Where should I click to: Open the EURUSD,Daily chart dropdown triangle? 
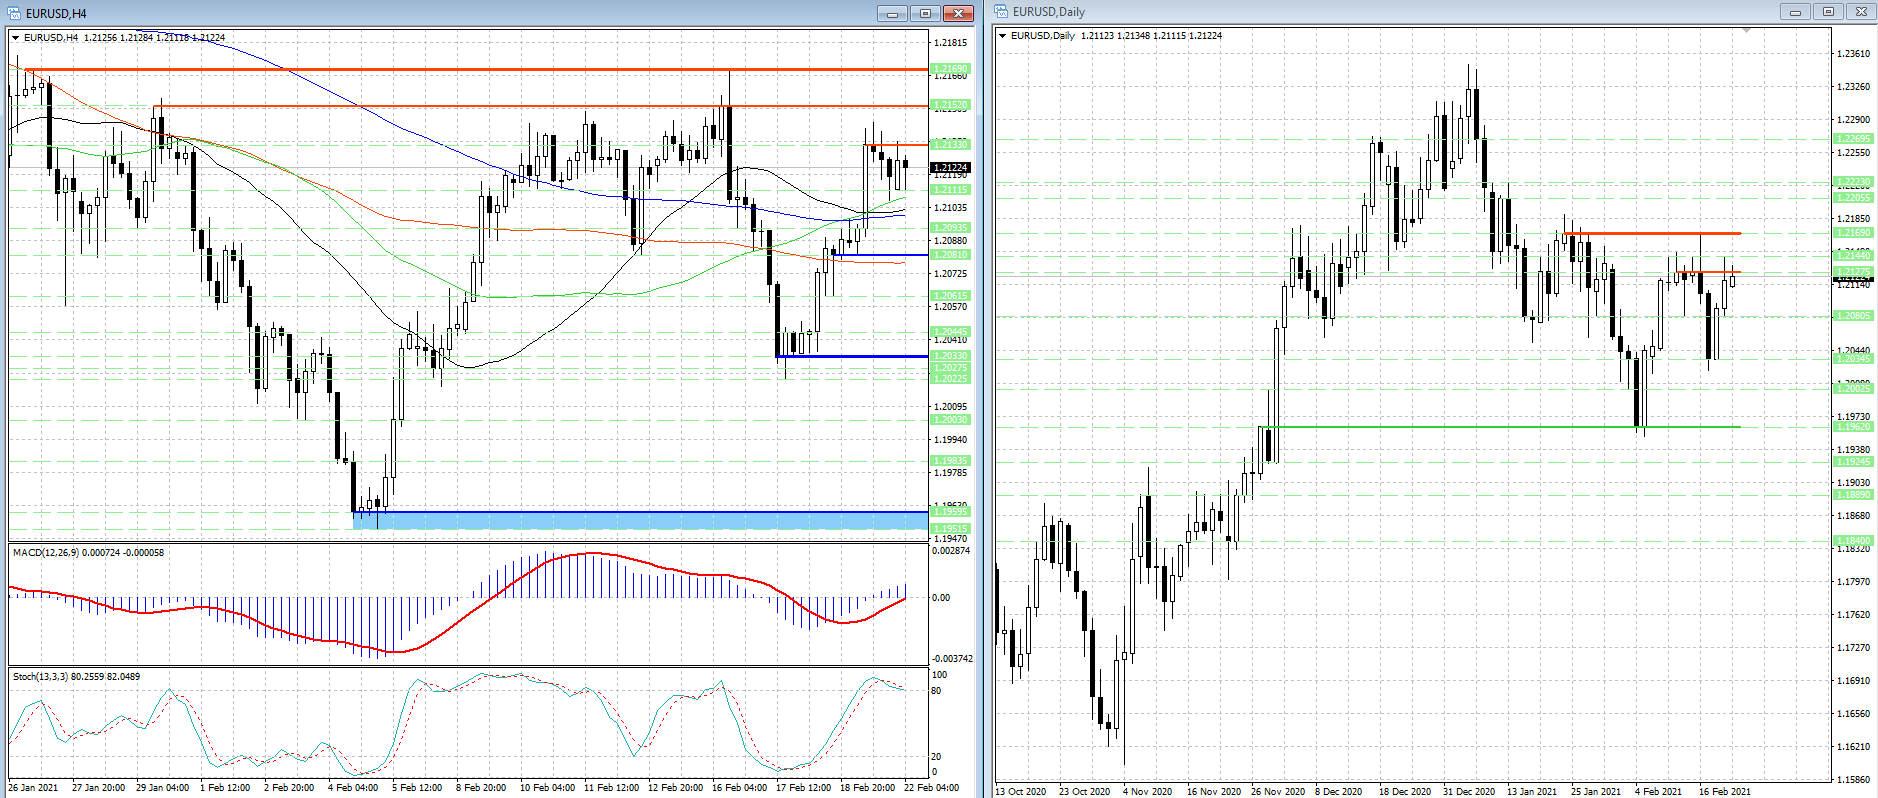point(1003,36)
